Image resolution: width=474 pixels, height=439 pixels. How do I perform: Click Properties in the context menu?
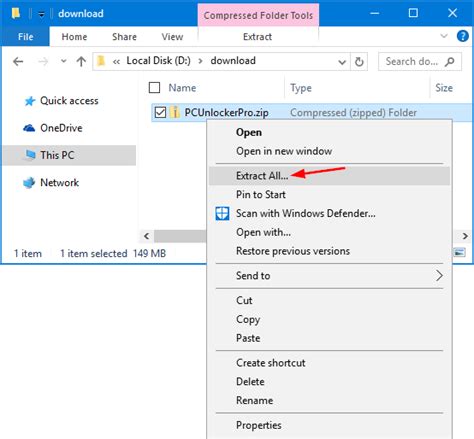(x=259, y=425)
